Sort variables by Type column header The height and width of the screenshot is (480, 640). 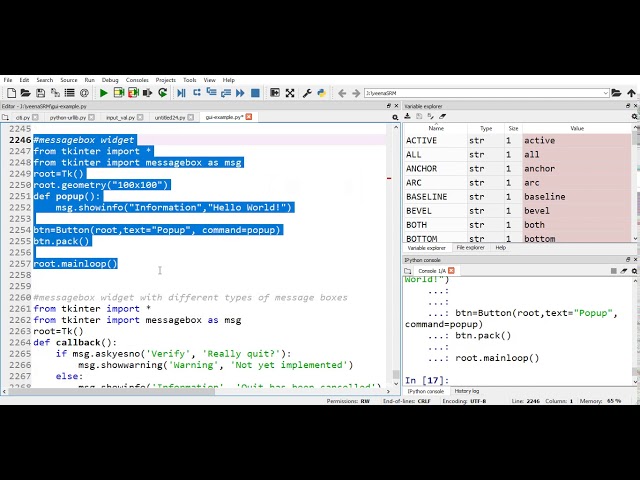point(486,128)
